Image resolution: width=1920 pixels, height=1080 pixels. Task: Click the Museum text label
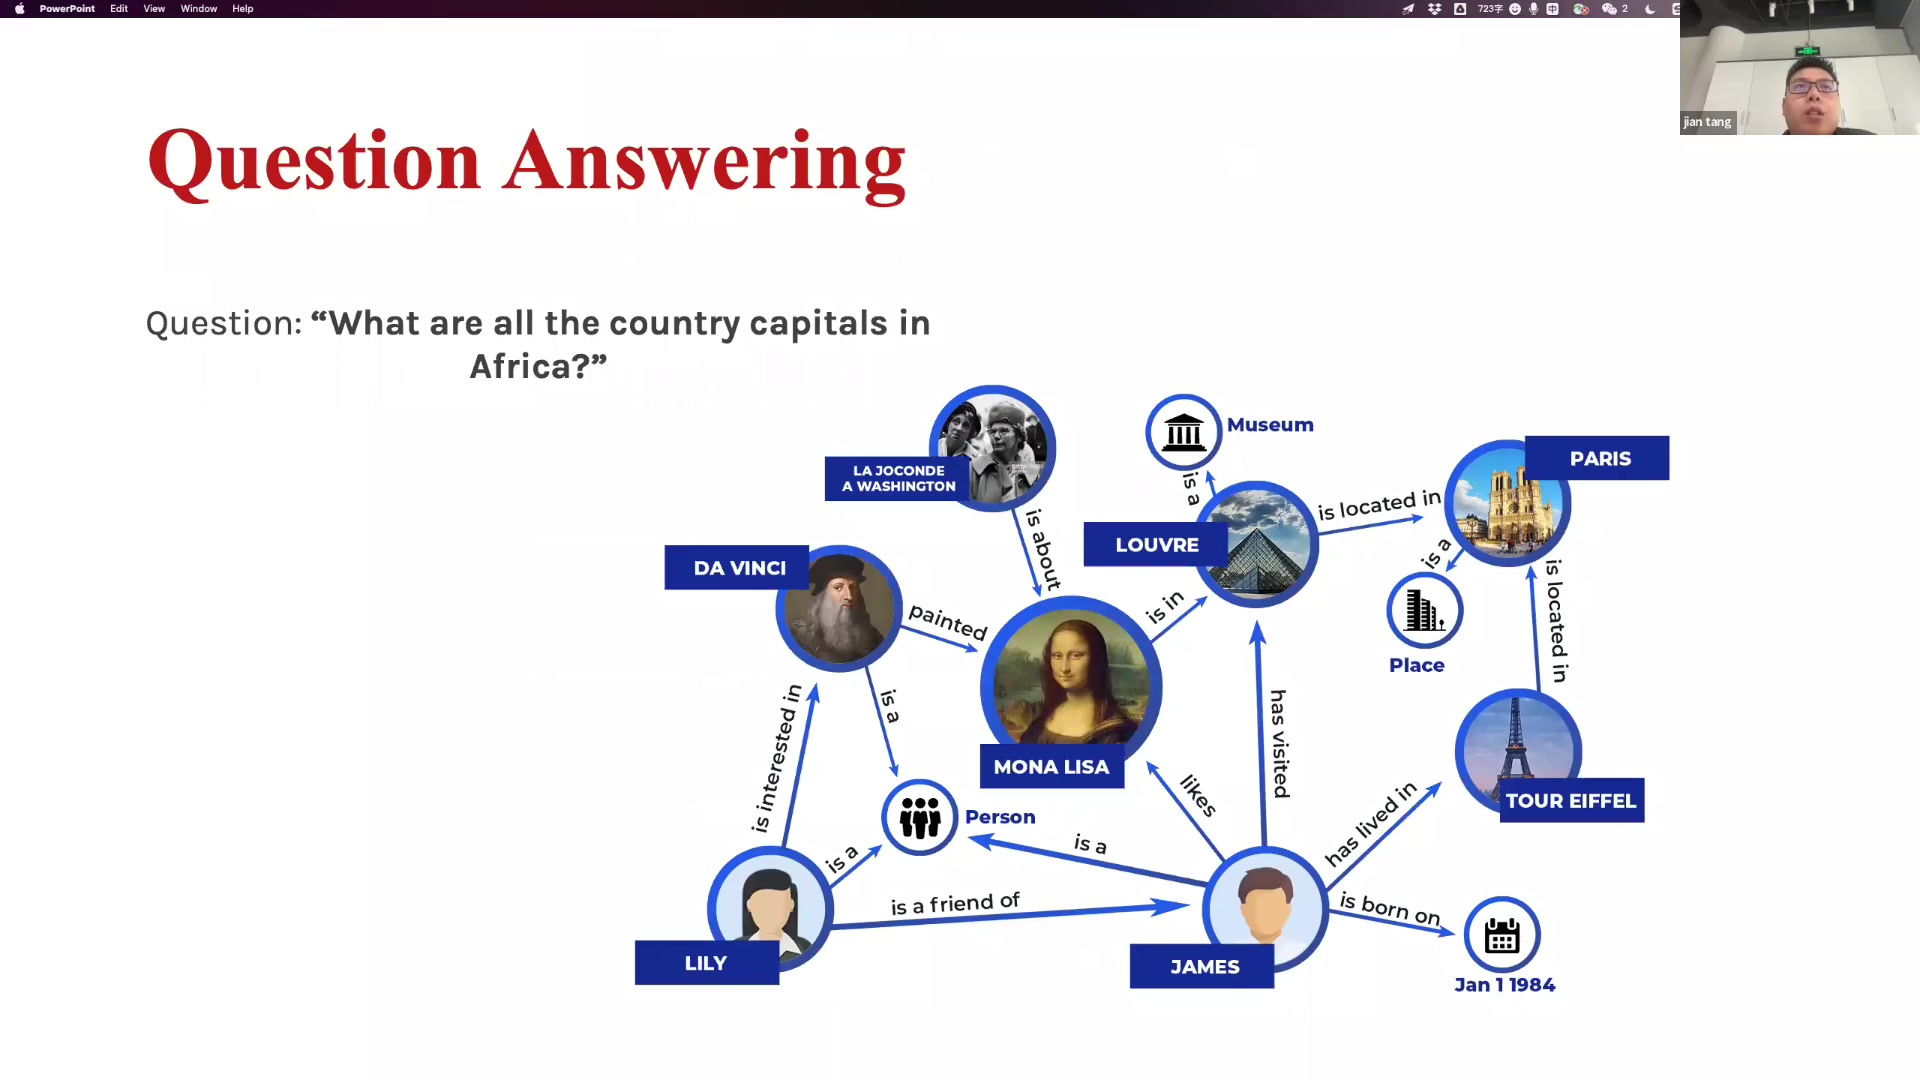1270,425
